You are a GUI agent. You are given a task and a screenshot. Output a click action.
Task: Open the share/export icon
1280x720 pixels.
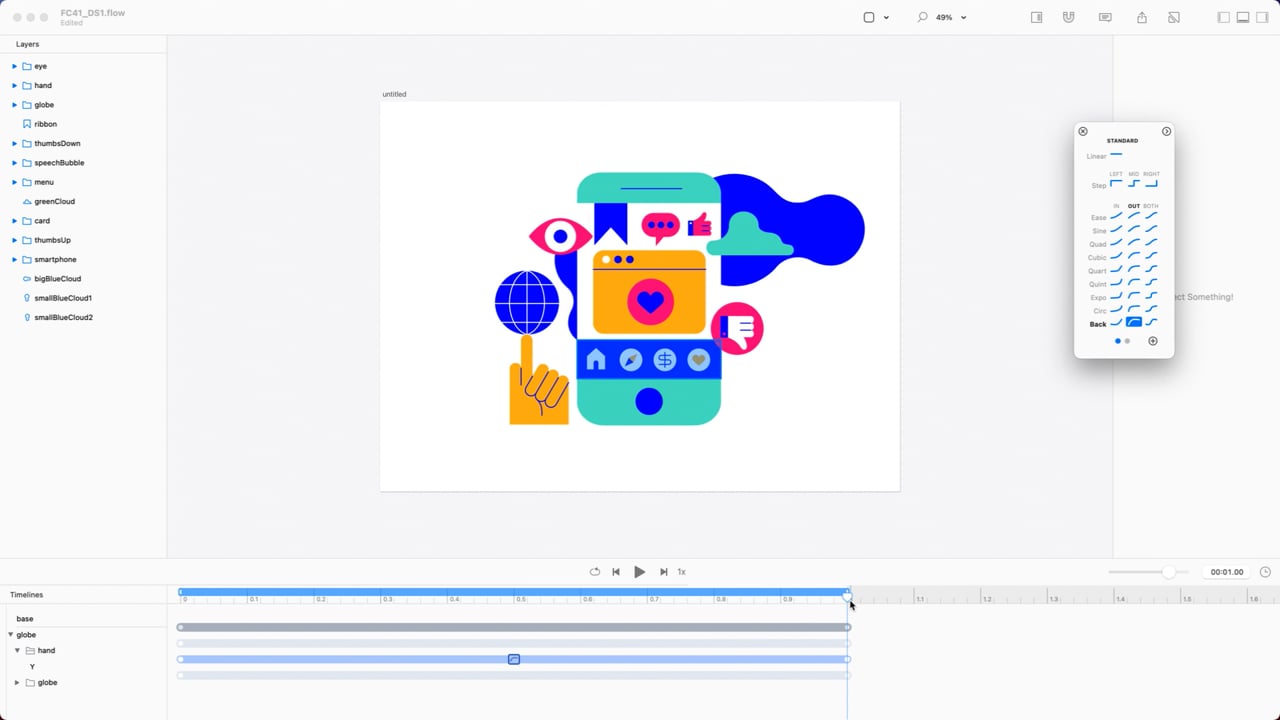point(1142,17)
